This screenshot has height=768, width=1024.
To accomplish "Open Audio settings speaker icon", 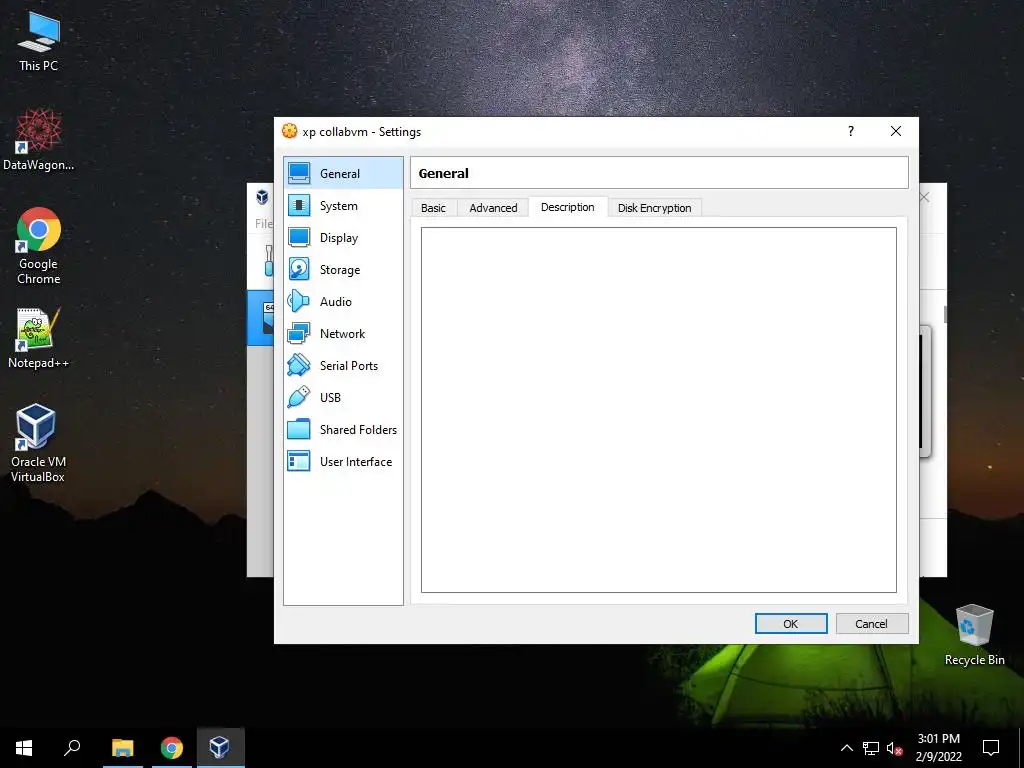I will point(299,301).
